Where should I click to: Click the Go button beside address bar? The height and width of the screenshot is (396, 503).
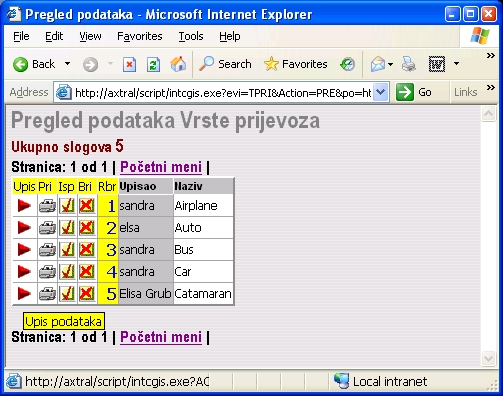414,92
